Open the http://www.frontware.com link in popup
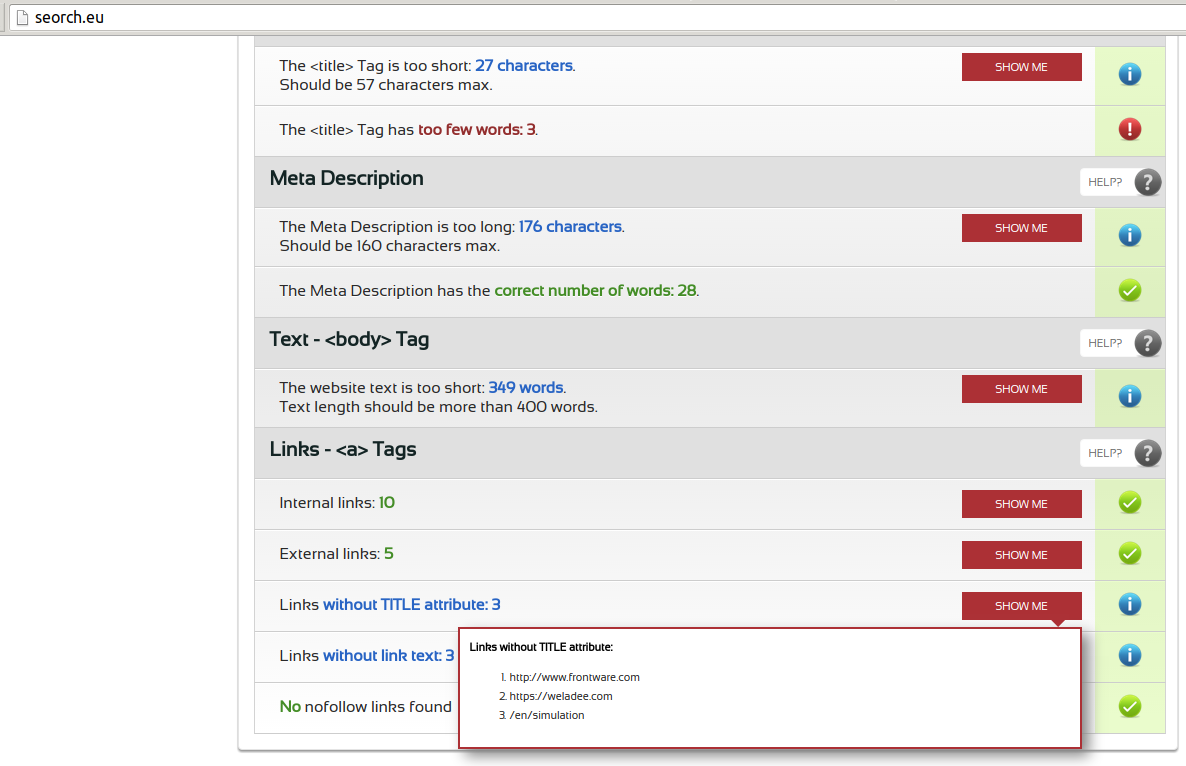This screenshot has height=766, width=1186. (574, 677)
